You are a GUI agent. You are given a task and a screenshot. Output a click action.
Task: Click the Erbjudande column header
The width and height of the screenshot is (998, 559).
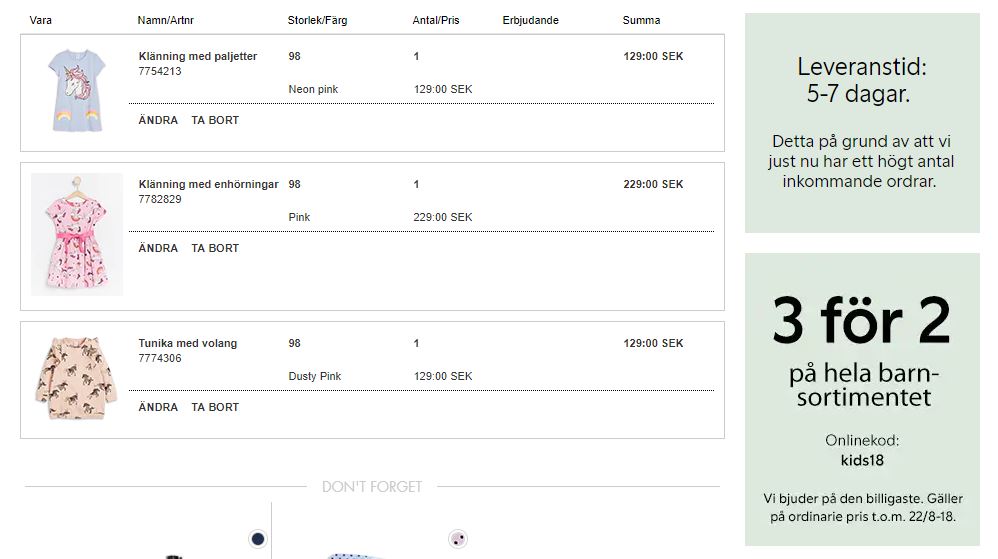click(531, 20)
